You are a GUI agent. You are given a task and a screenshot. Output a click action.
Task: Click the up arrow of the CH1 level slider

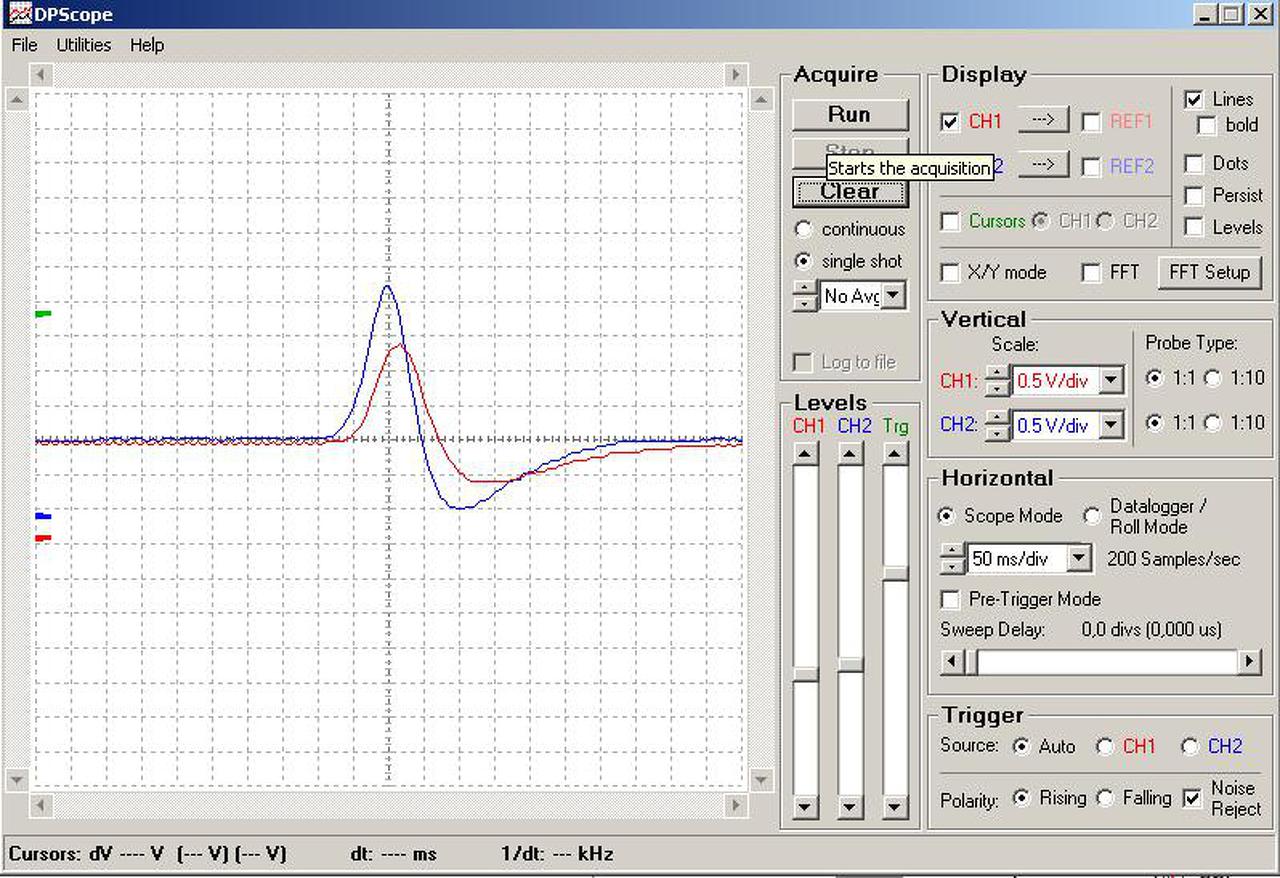(x=806, y=454)
